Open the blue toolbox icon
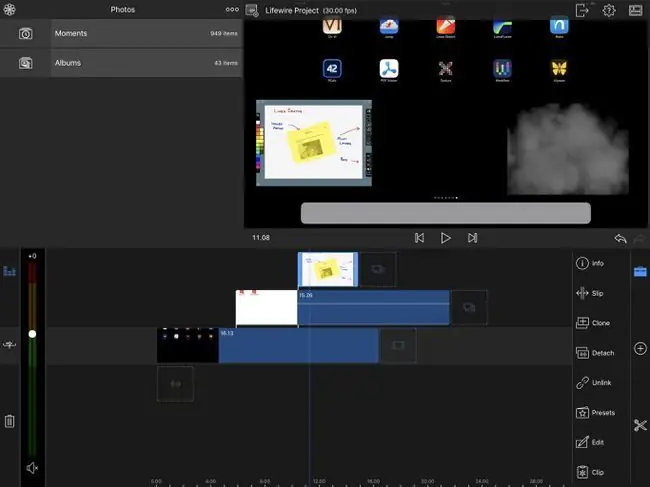Image resolution: width=650 pixels, height=487 pixels. pyautogui.click(x=640, y=271)
